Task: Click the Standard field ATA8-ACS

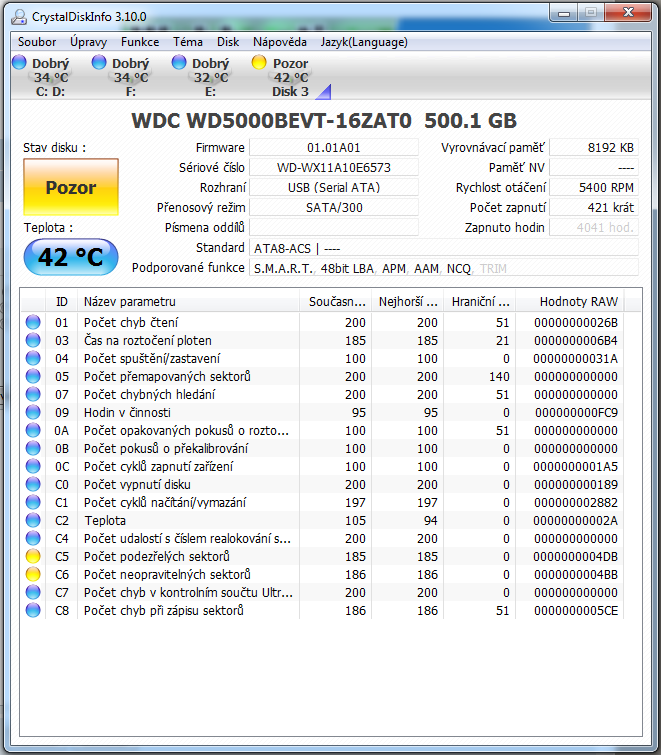Action: 444,248
